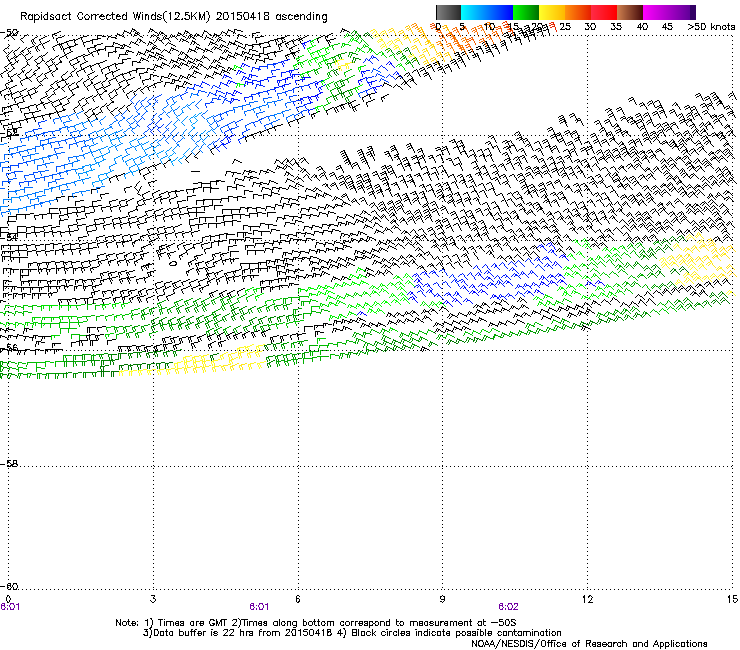The width and height of the screenshot is (740, 650).
Task: Click the '3' longitude axis label
Action: pyautogui.click(x=153, y=599)
